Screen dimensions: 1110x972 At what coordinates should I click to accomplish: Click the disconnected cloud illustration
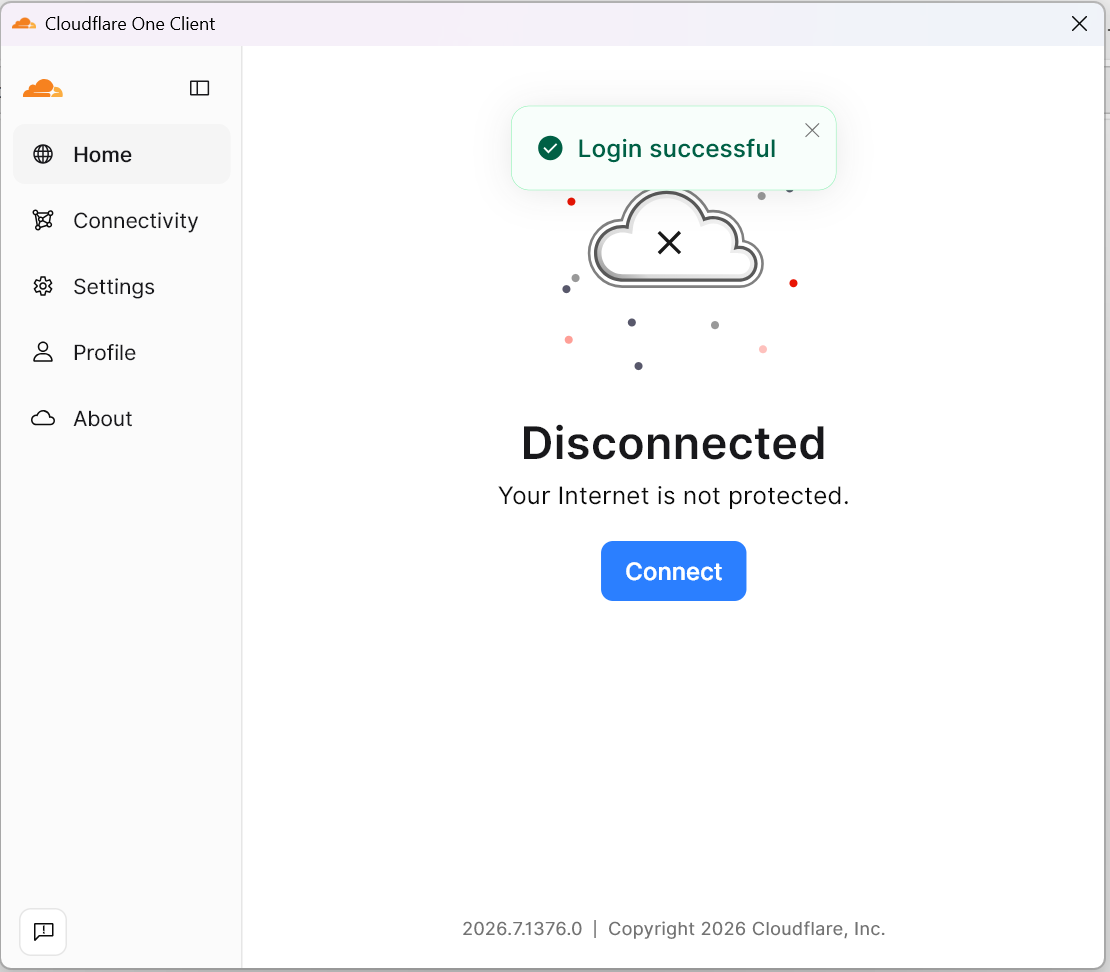[x=675, y=239]
